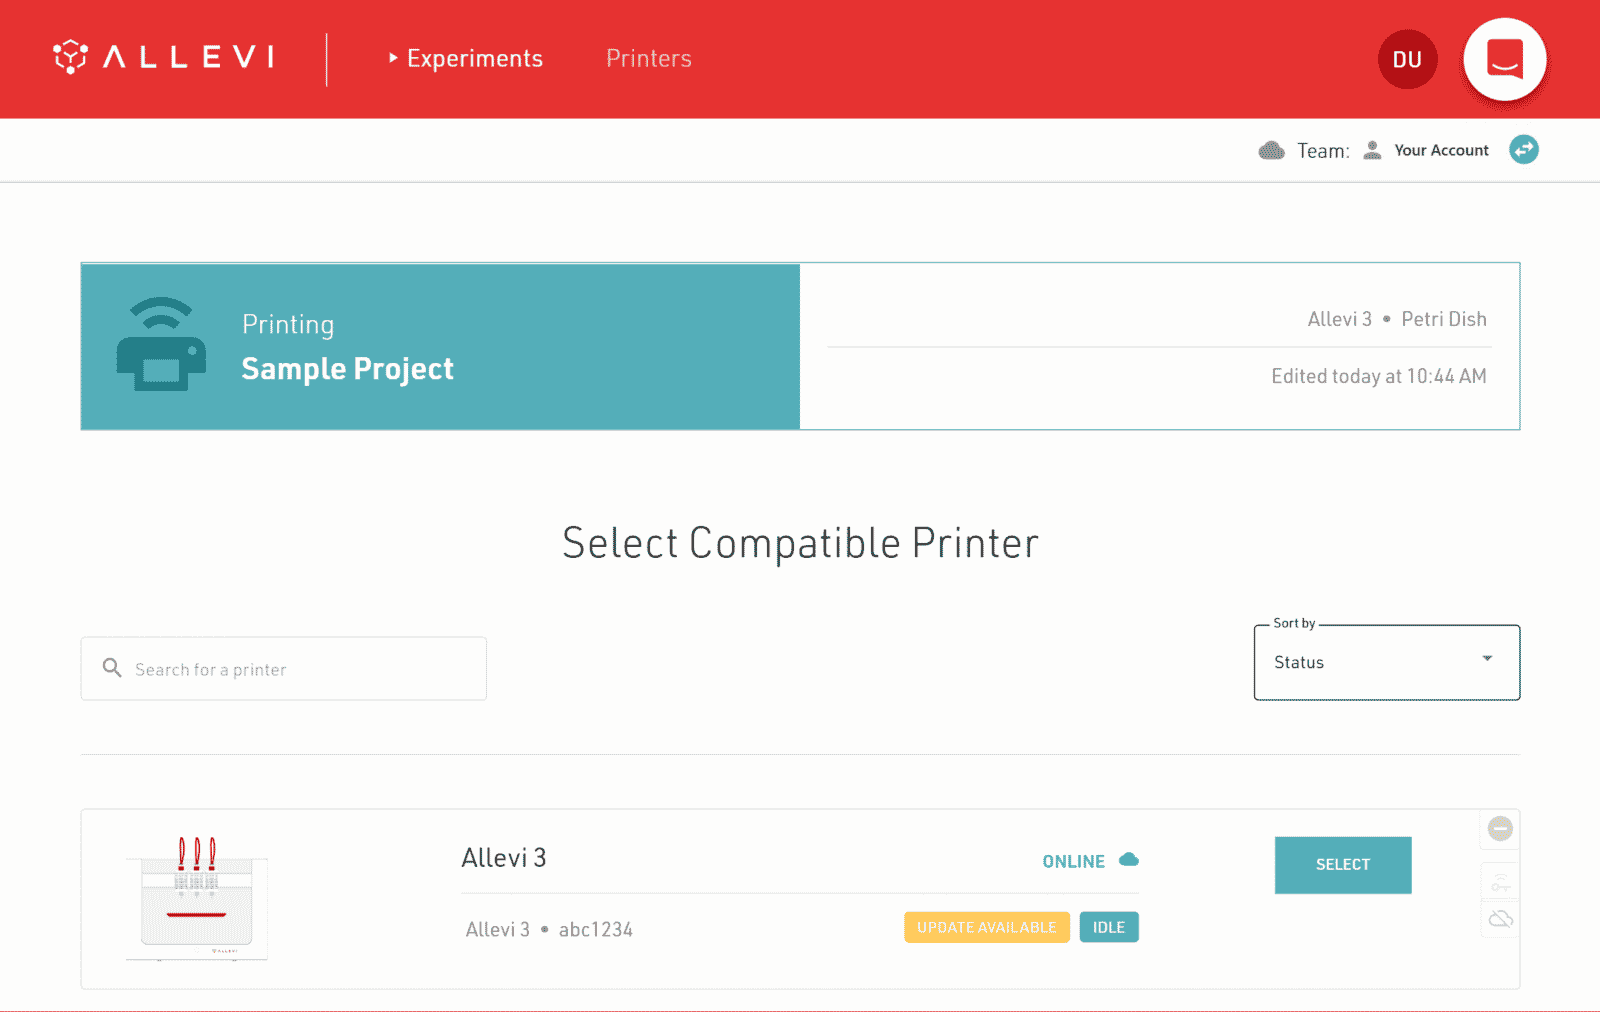Open the Printers tab
Image resolution: width=1600 pixels, height=1012 pixels.
pyautogui.click(x=649, y=59)
